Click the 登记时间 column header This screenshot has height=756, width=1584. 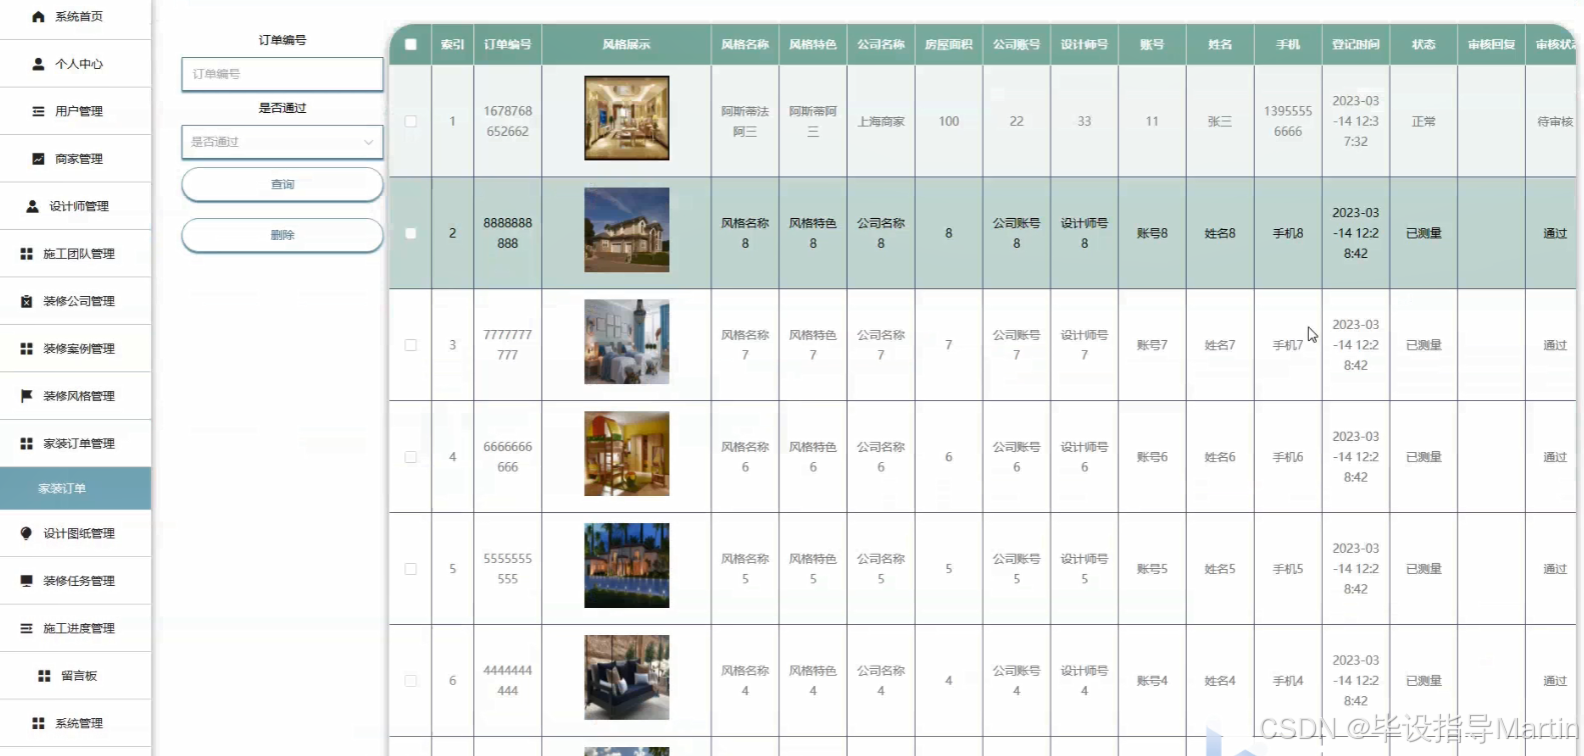(x=1356, y=44)
